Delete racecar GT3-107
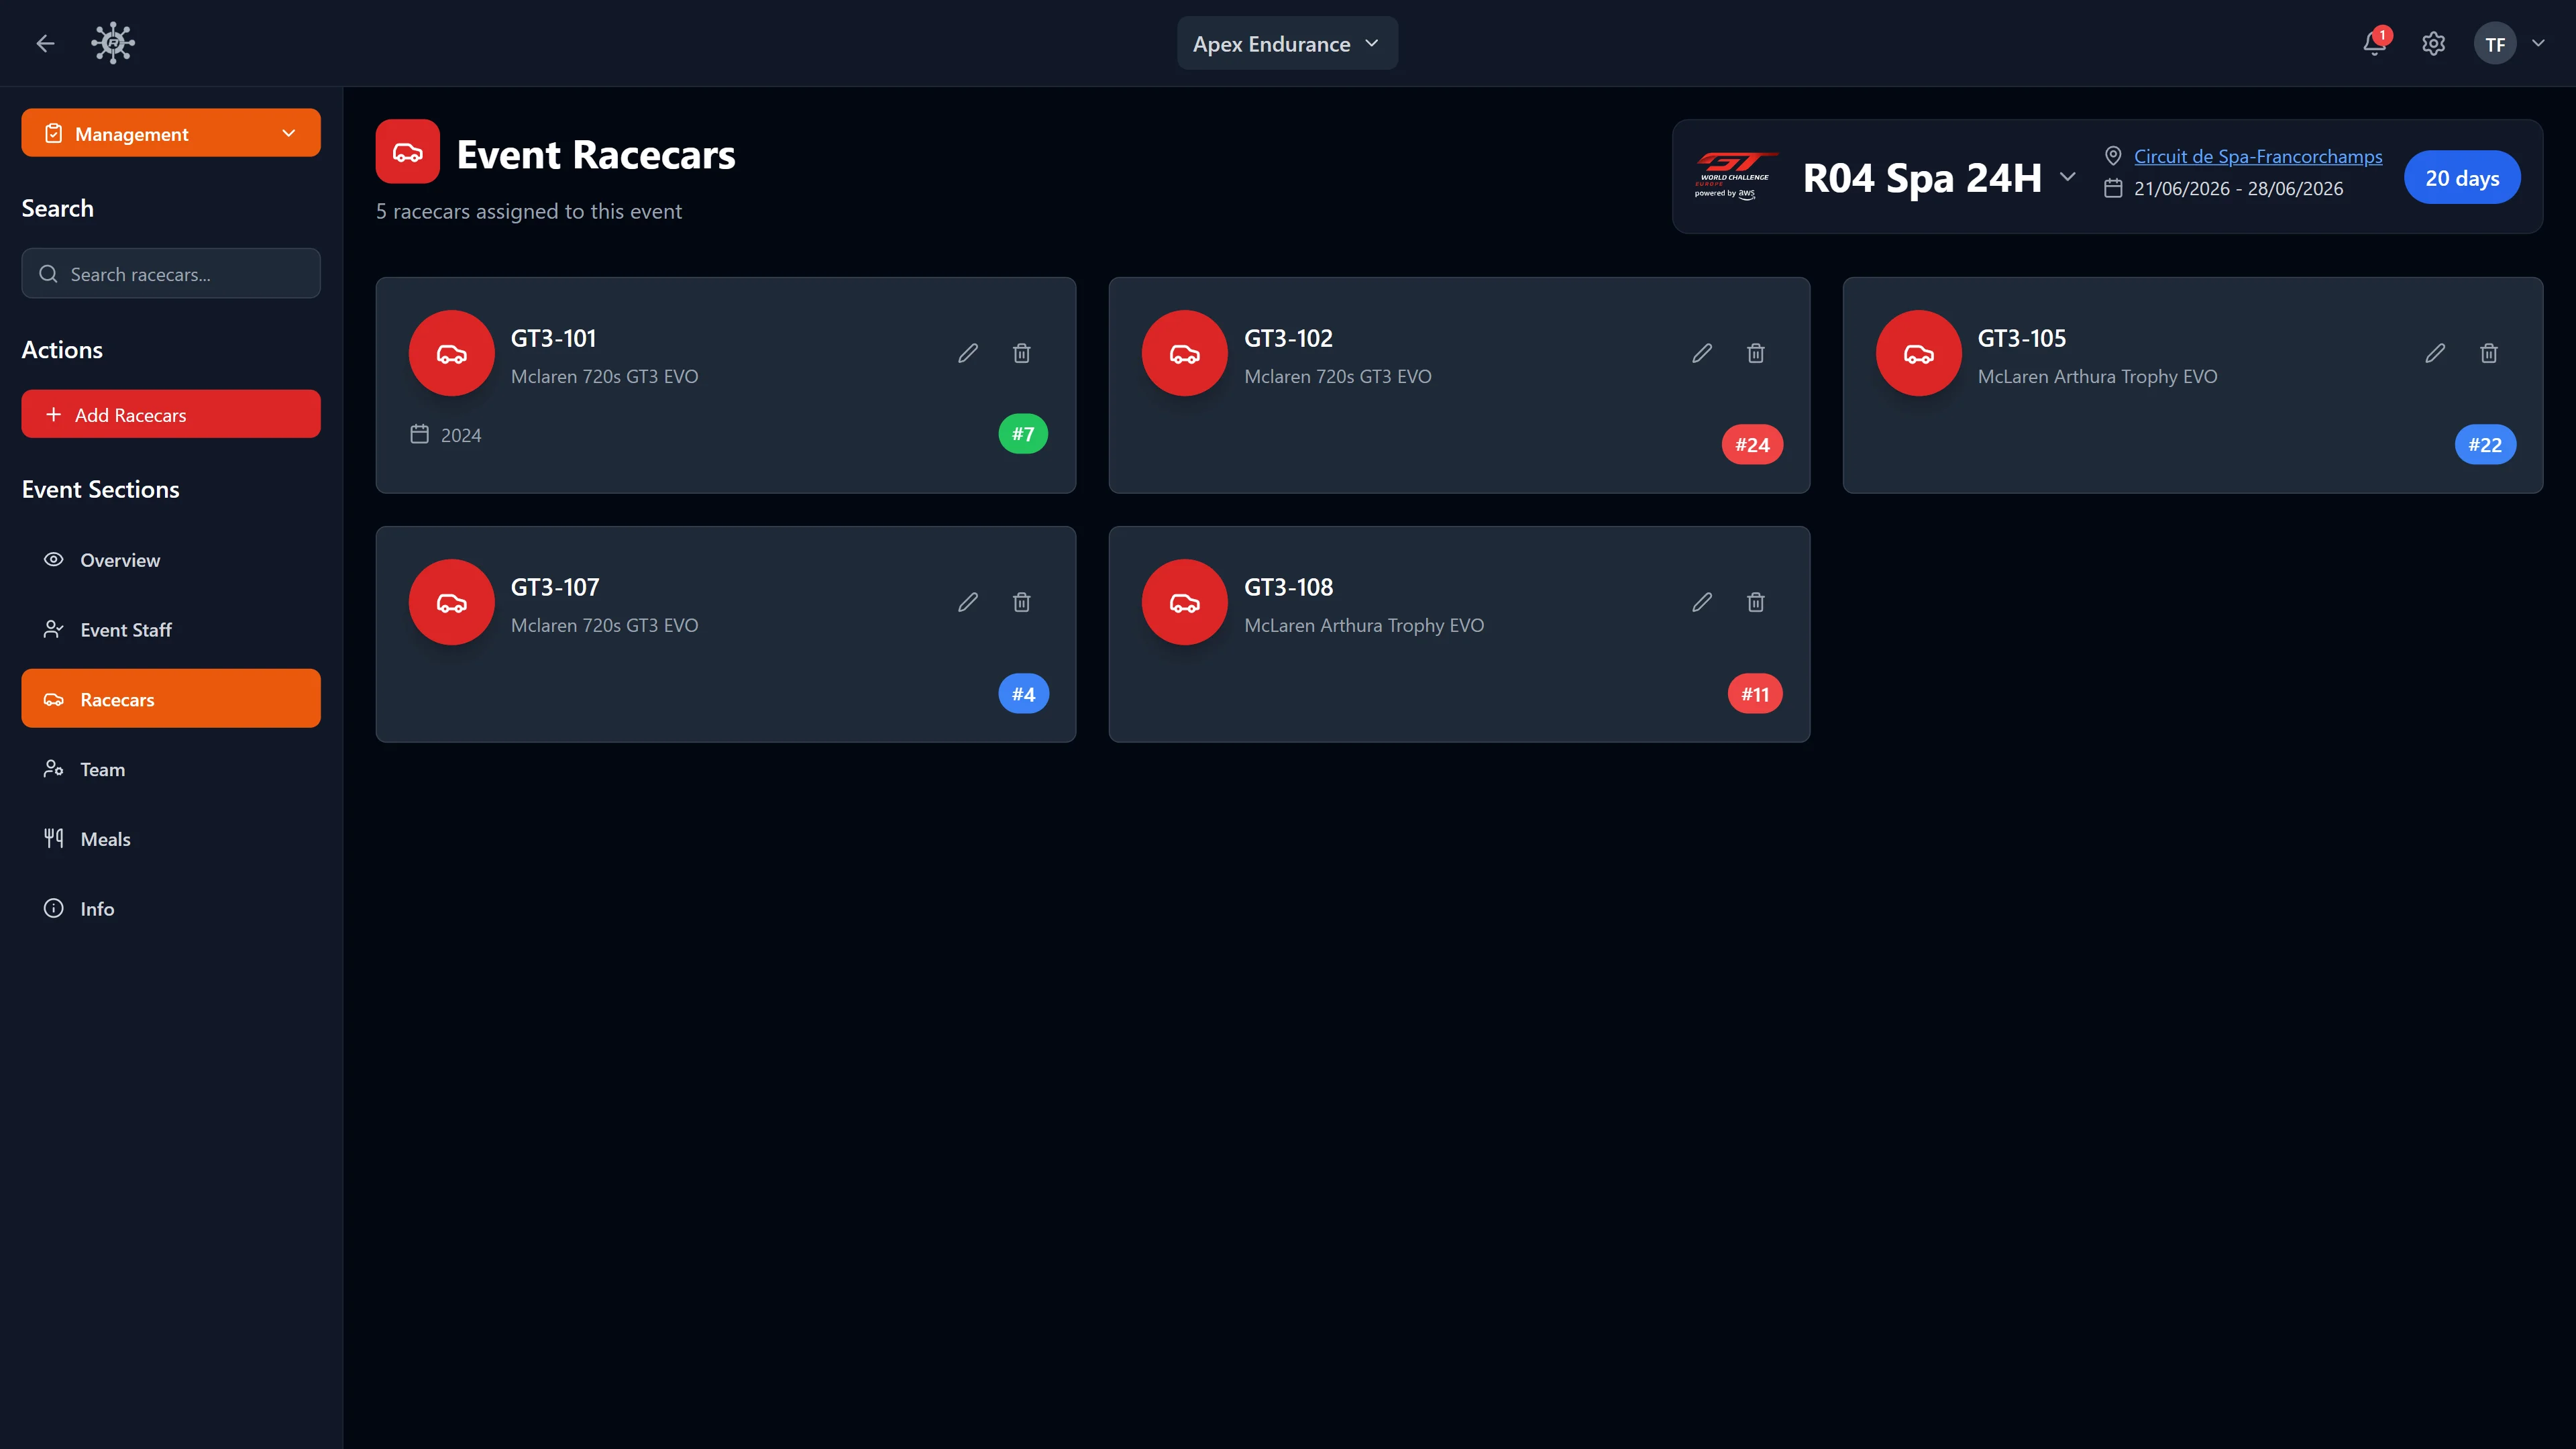2576x1449 pixels. point(1021,602)
